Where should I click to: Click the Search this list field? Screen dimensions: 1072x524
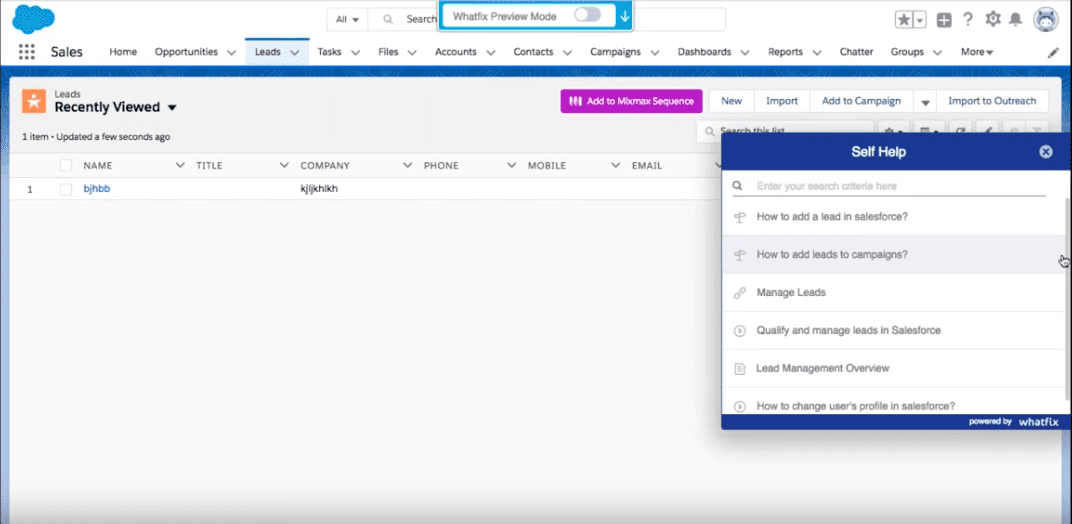786,131
